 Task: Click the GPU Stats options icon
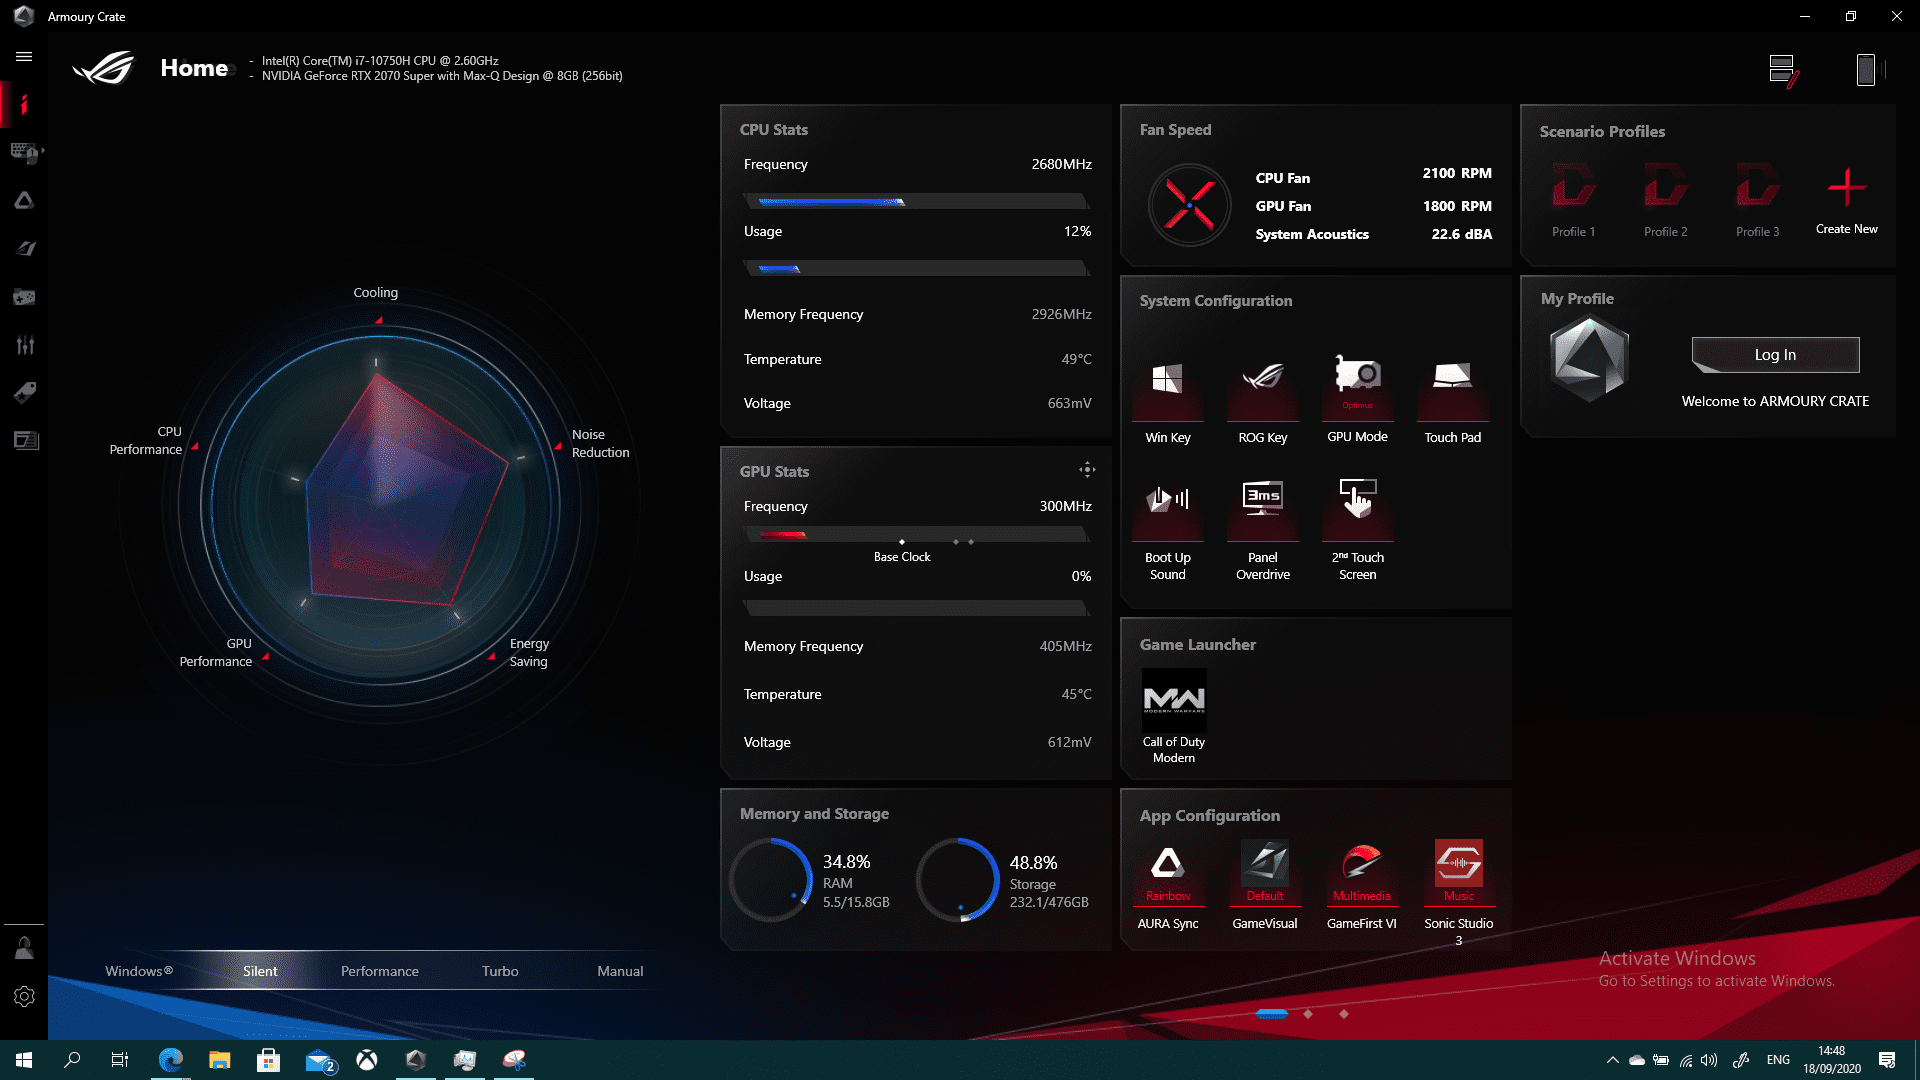coord(1087,470)
